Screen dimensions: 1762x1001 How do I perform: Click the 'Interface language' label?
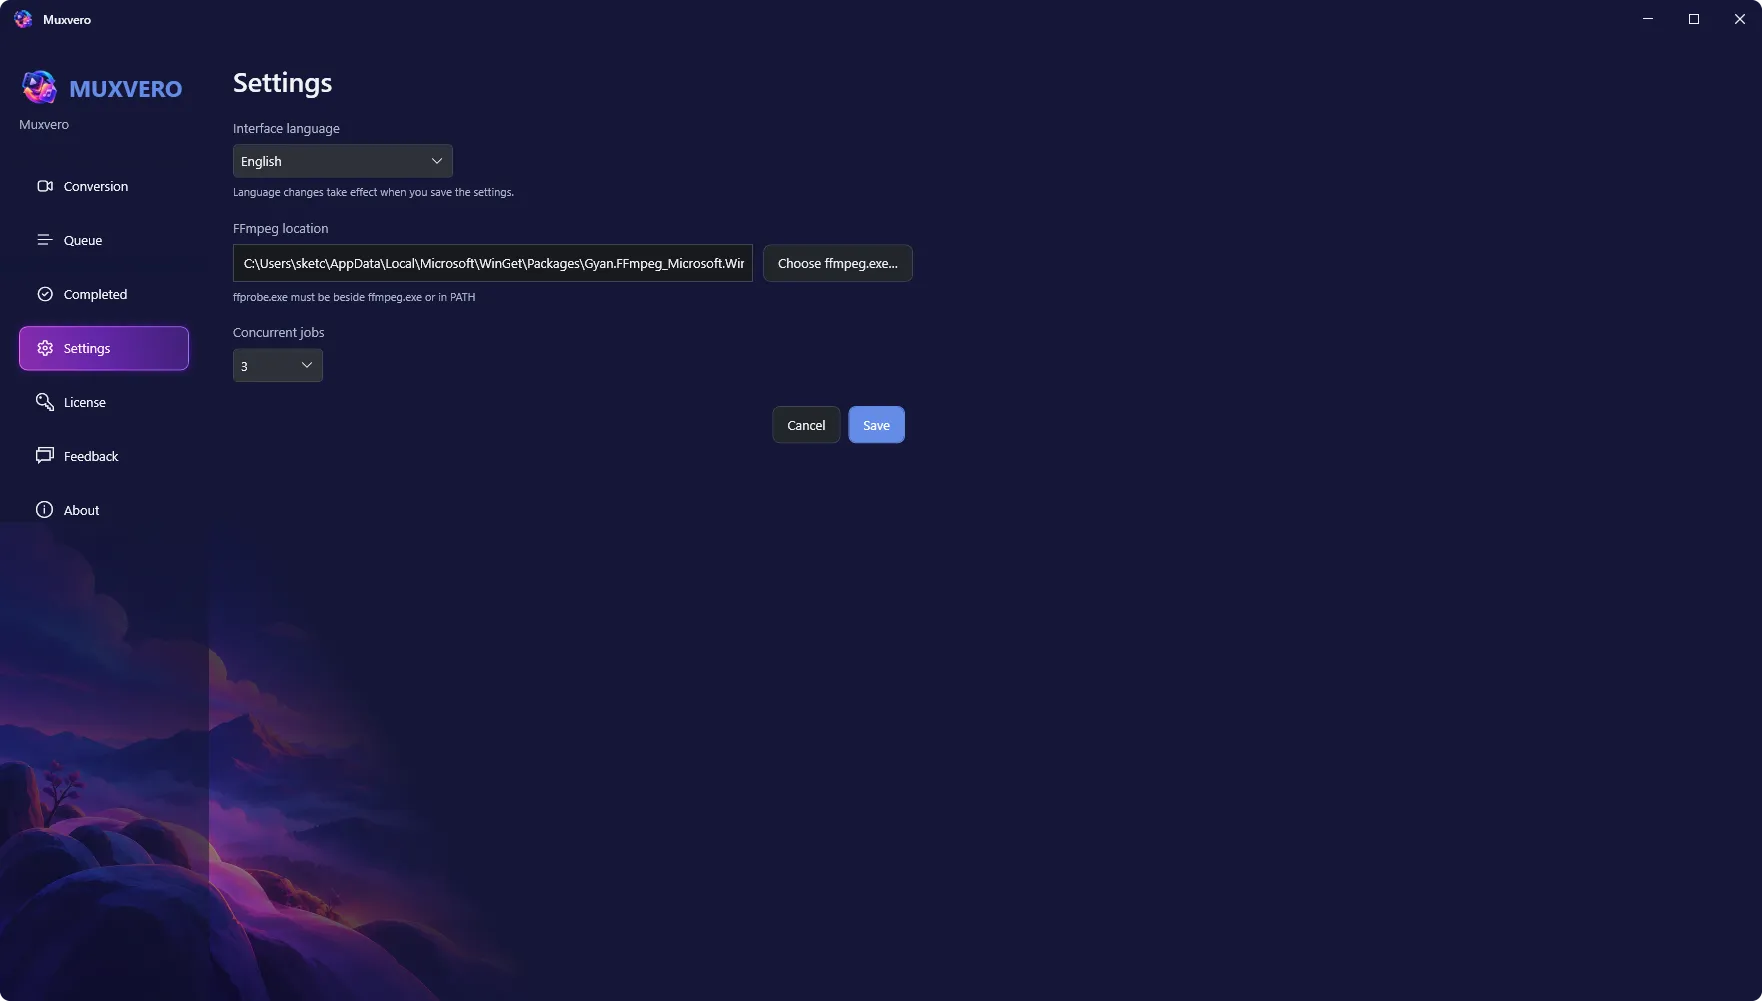[286, 128]
